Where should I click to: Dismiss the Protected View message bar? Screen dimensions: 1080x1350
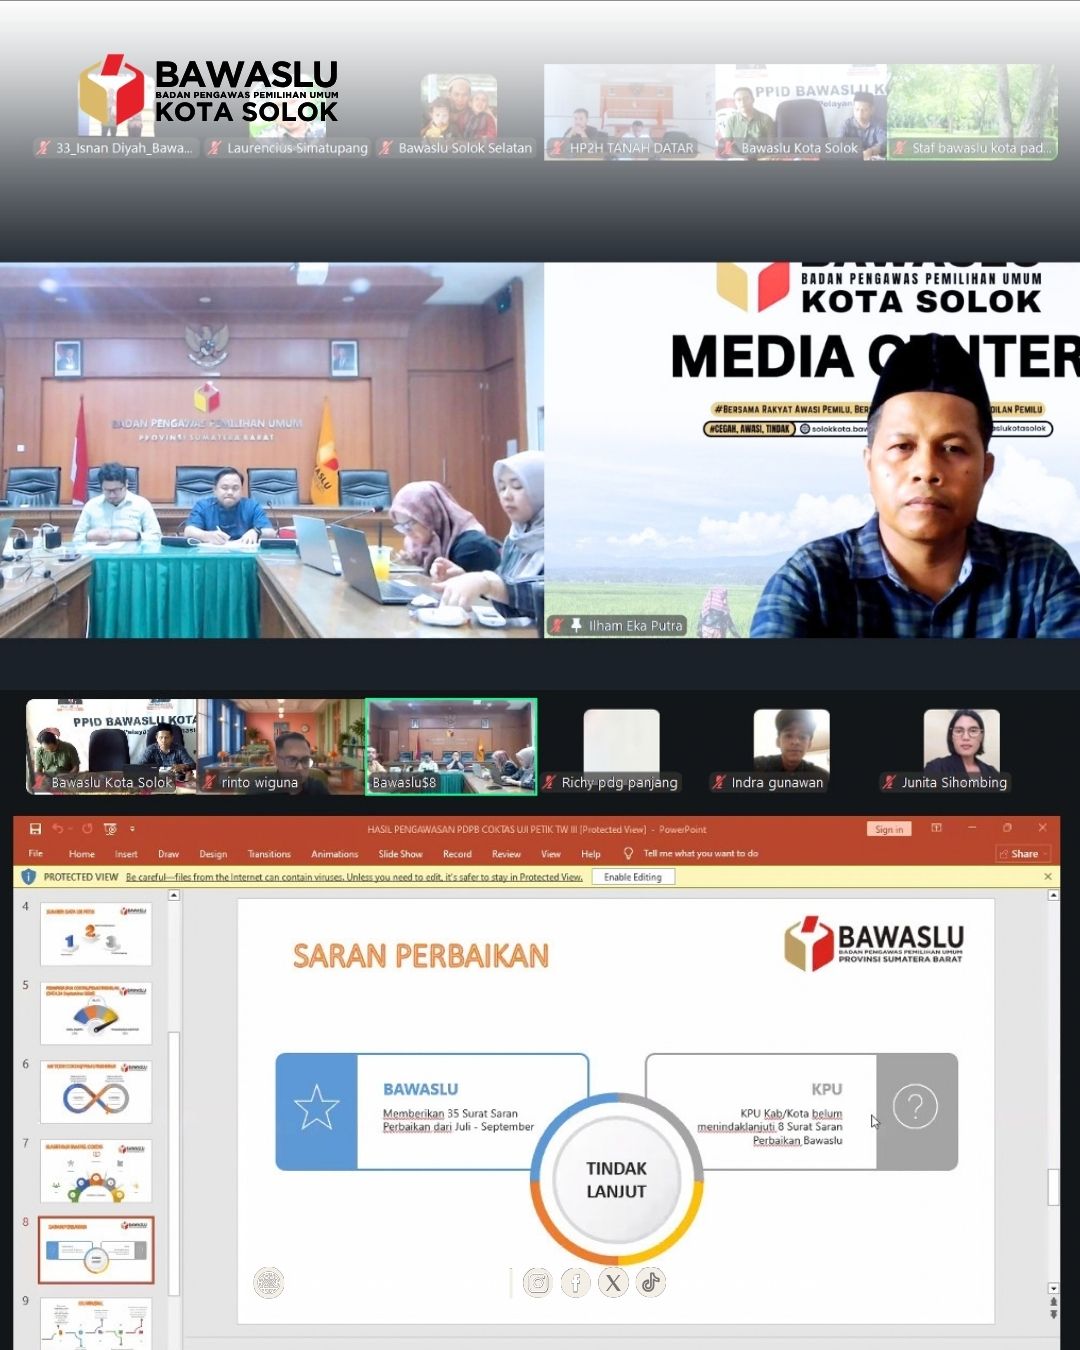[1048, 877]
